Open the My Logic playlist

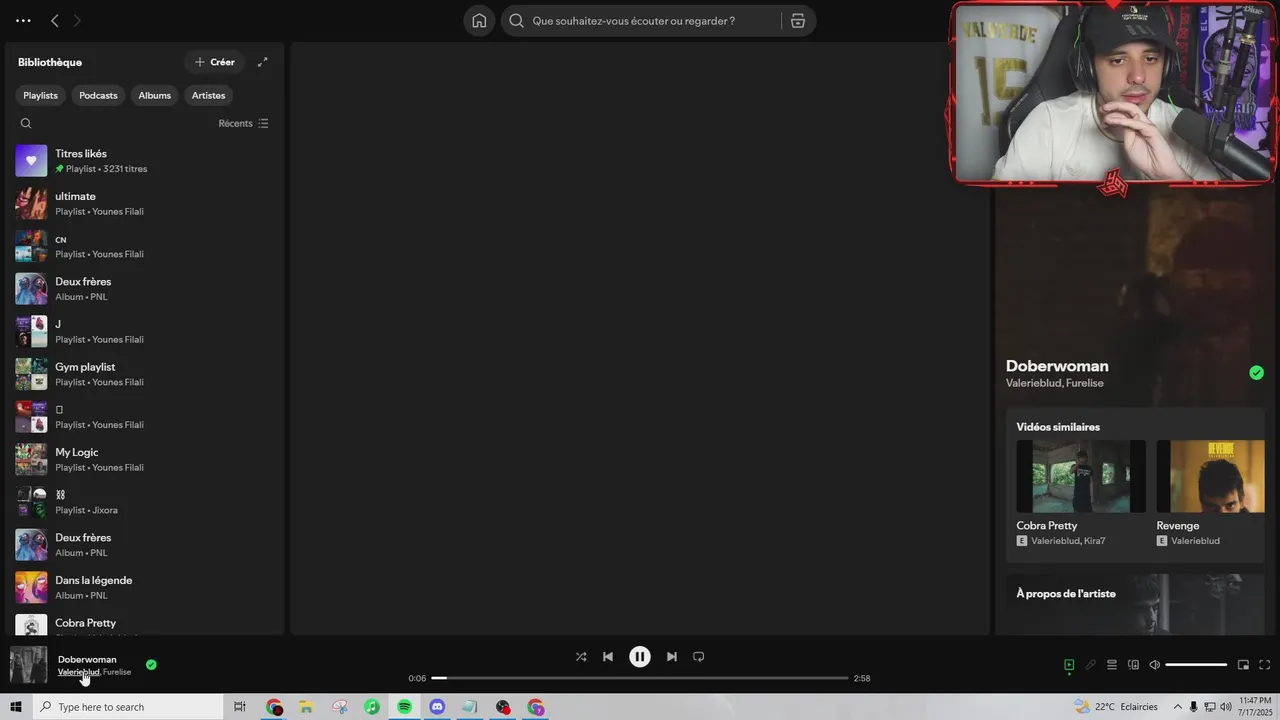pos(143,459)
